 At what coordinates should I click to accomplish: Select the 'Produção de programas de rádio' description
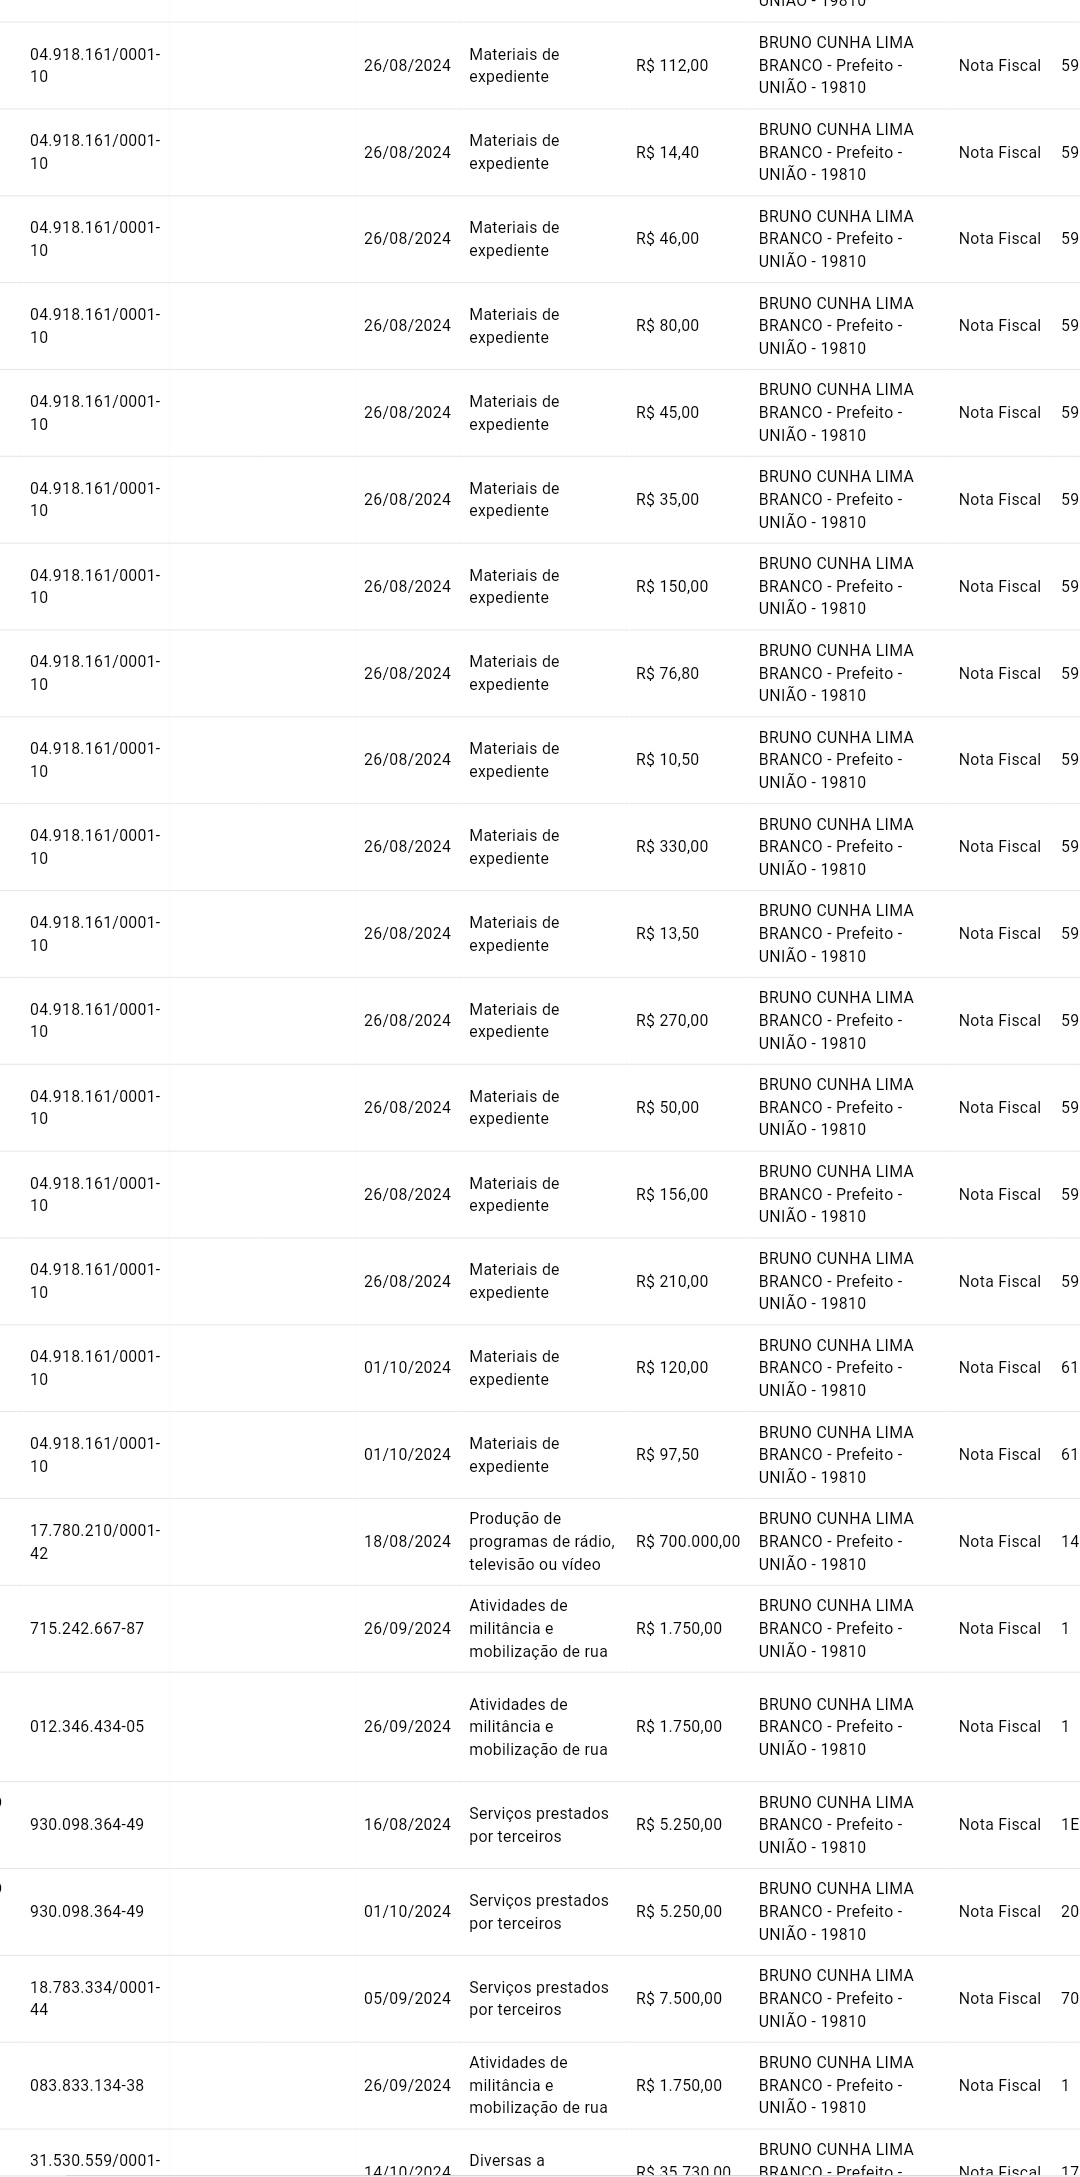point(541,1541)
